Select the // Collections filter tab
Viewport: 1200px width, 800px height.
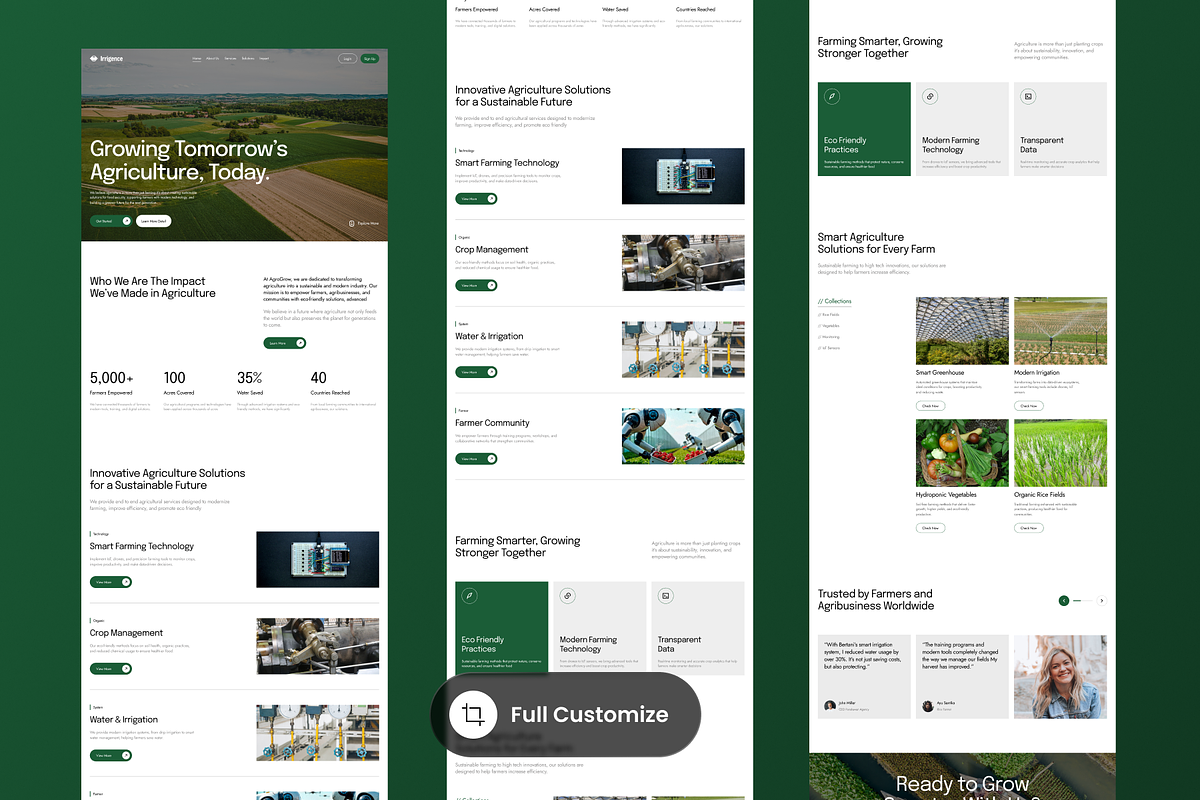point(835,301)
